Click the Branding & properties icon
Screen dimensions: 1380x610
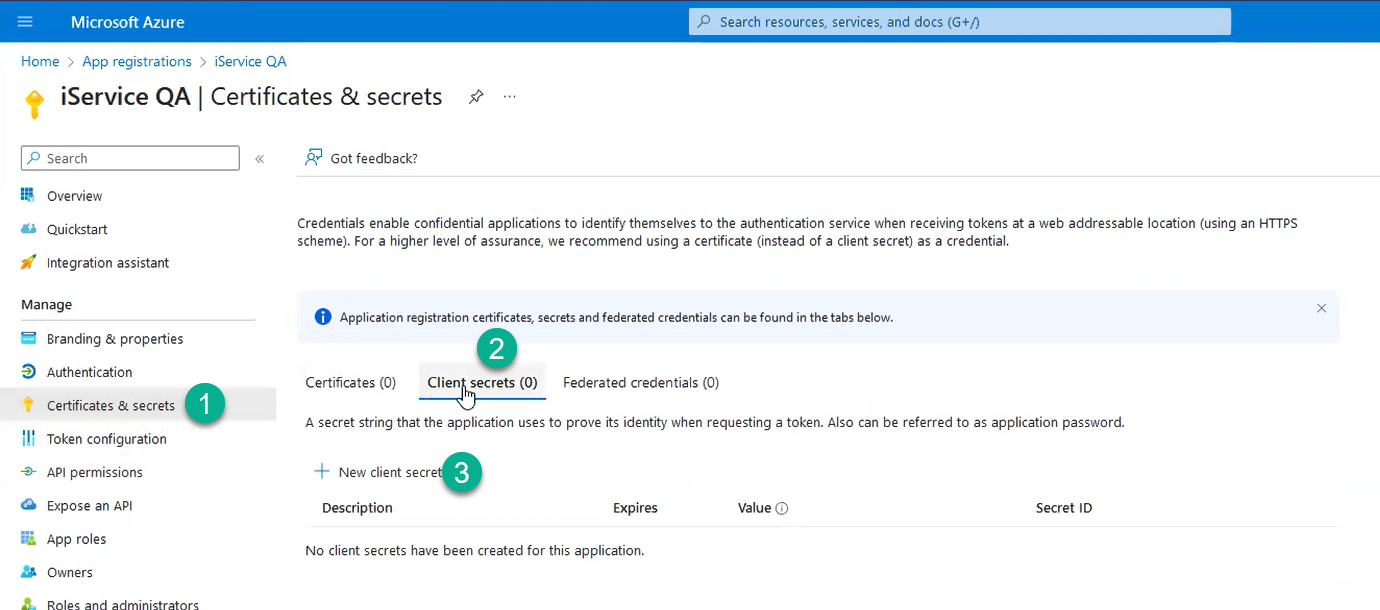pos(28,339)
